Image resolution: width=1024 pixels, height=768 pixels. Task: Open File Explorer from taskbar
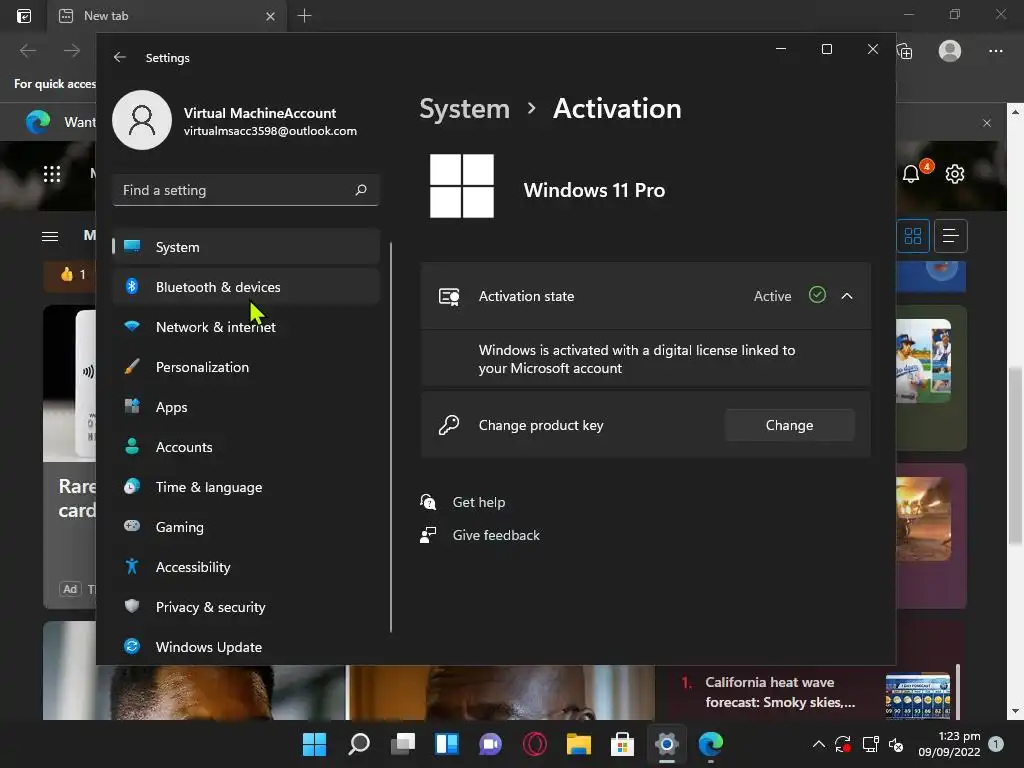579,744
